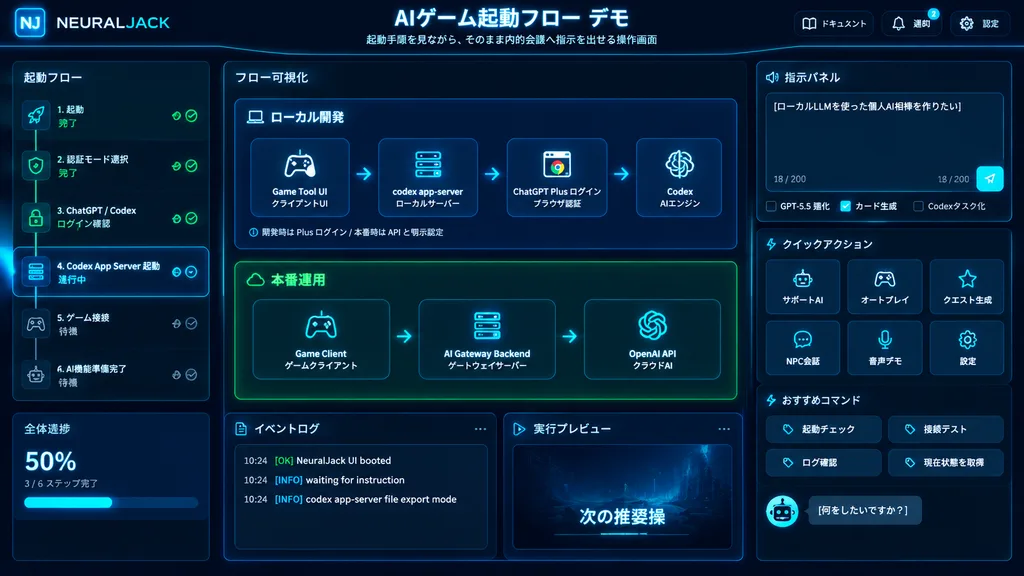
Task: Click the info icon beside 開発時は Plus ログイン note
Action: tap(253, 232)
